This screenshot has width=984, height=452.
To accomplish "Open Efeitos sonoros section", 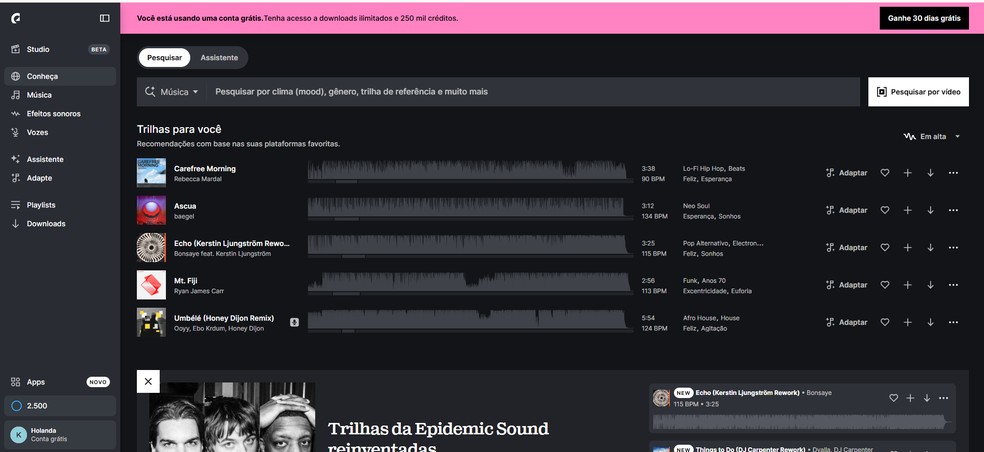I will pyautogui.click(x=60, y=114).
